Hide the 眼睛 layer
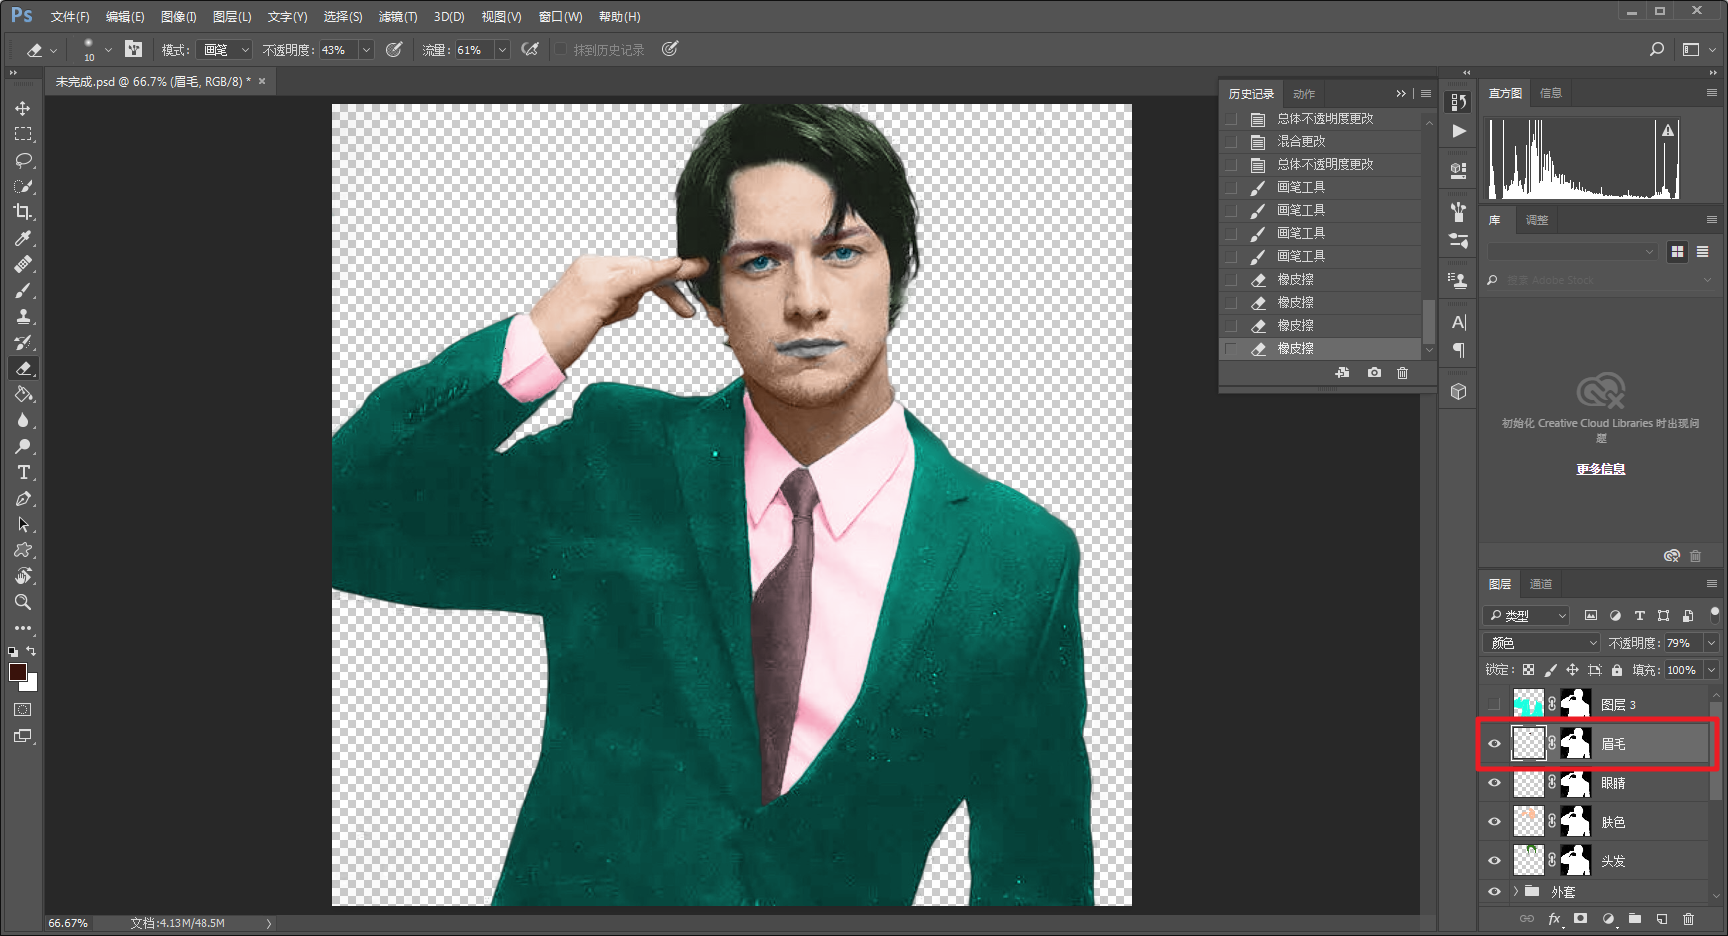 [x=1495, y=783]
